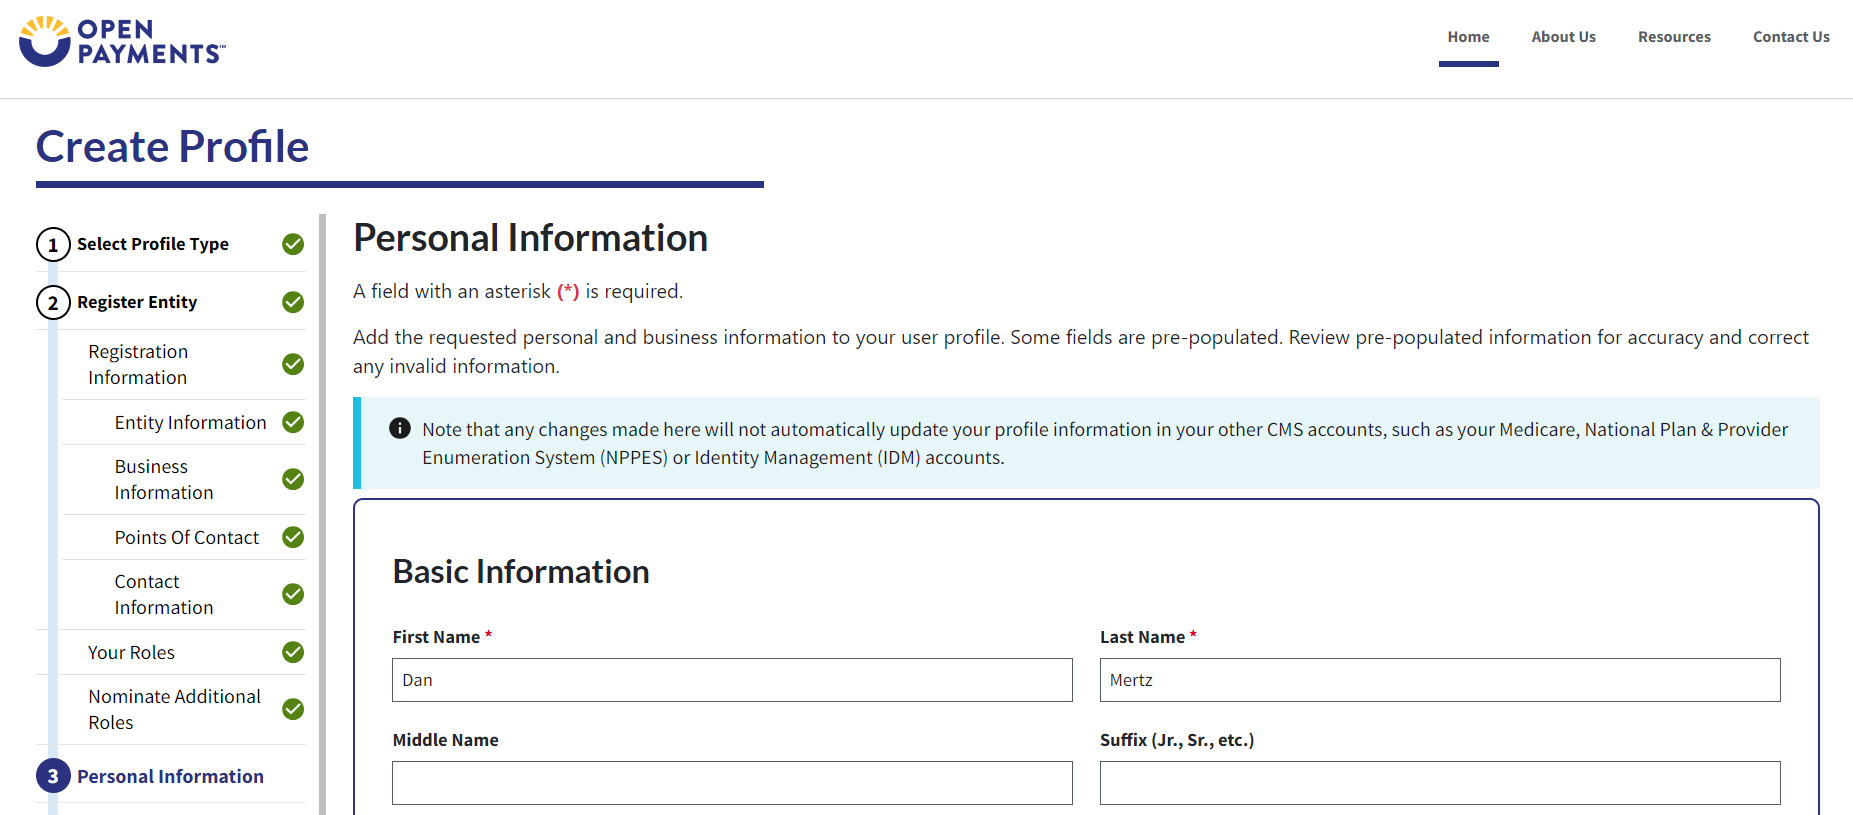The image size is (1853, 815).
Task: Open the Business Information step
Action: (x=164, y=479)
